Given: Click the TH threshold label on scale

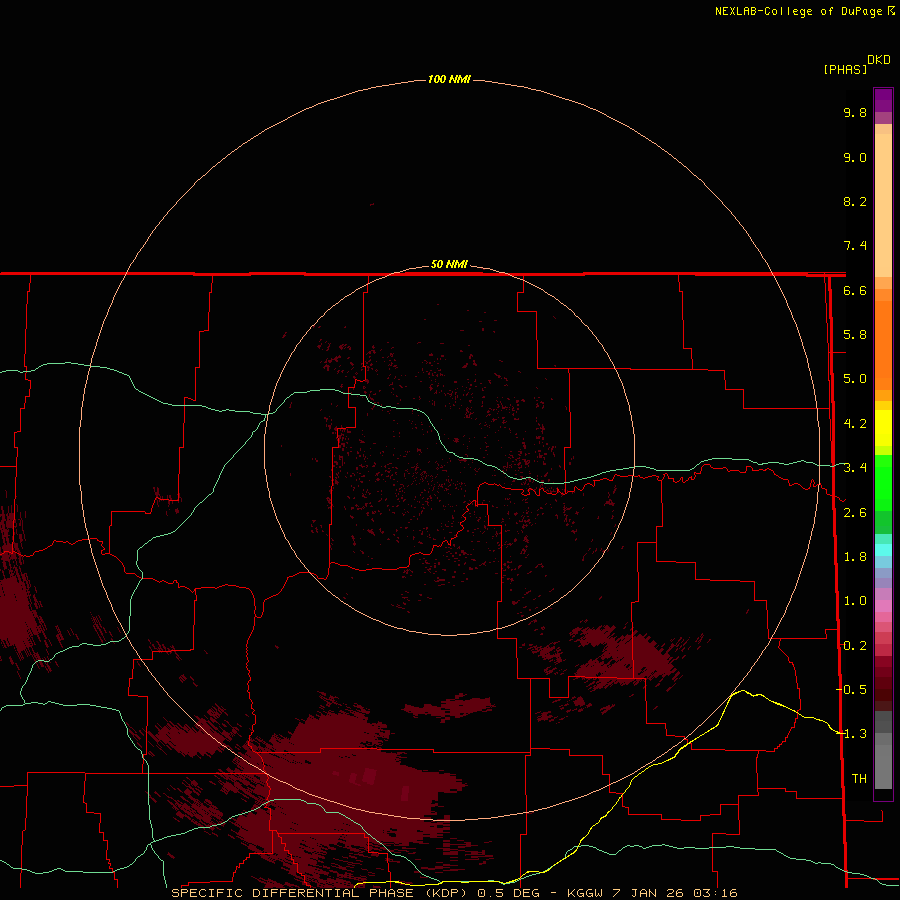Looking at the screenshot, I should [x=859, y=778].
